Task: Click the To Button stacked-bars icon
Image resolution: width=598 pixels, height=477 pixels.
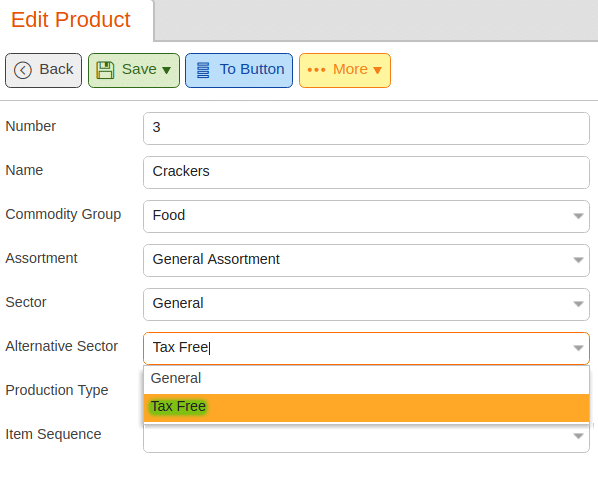Action: pyautogui.click(x=203, y=71)
